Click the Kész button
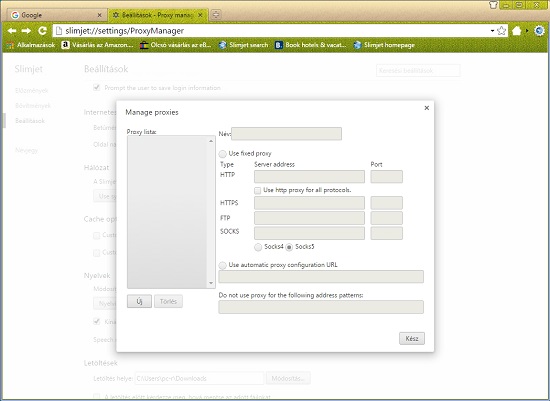The height and width of the screenshot is (401, 550). (412, 339)
